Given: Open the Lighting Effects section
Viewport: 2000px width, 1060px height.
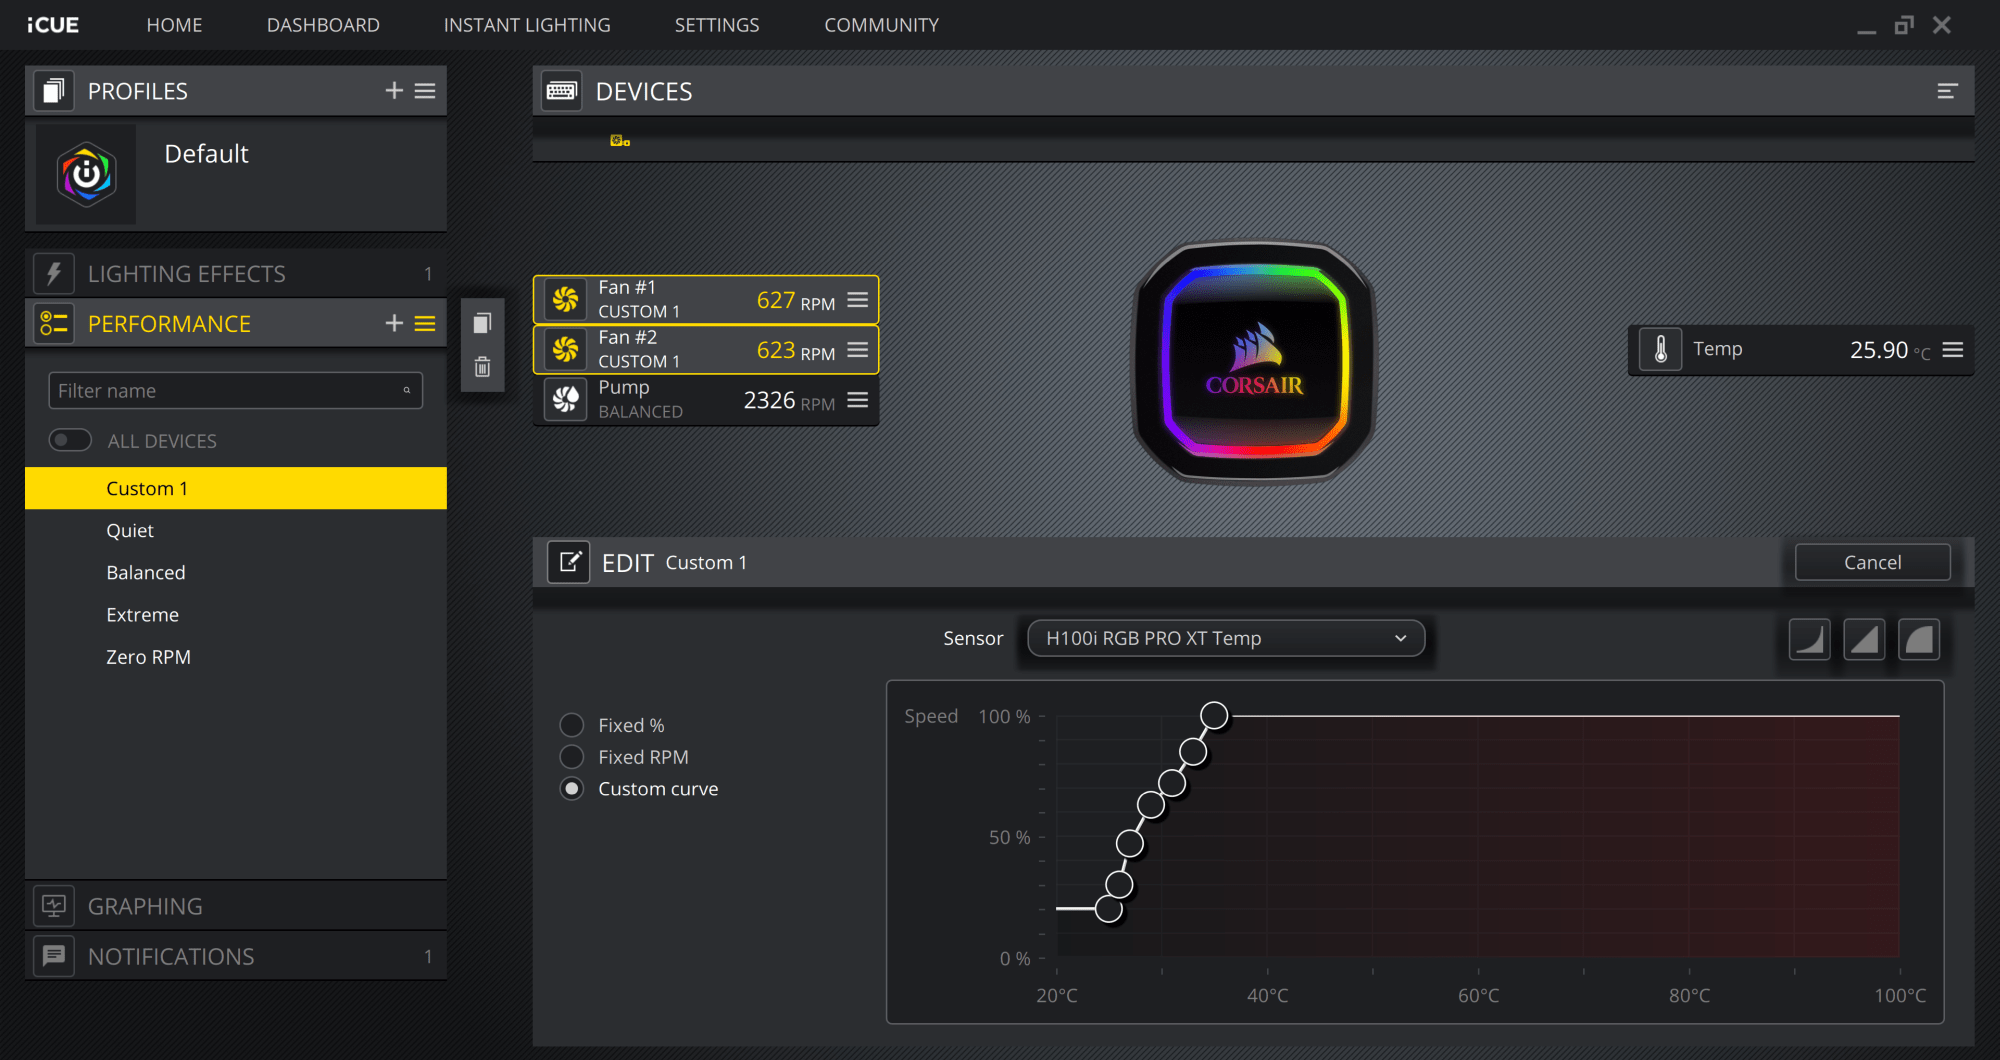Looking at the screenshot, I should (x=236, y=274).
